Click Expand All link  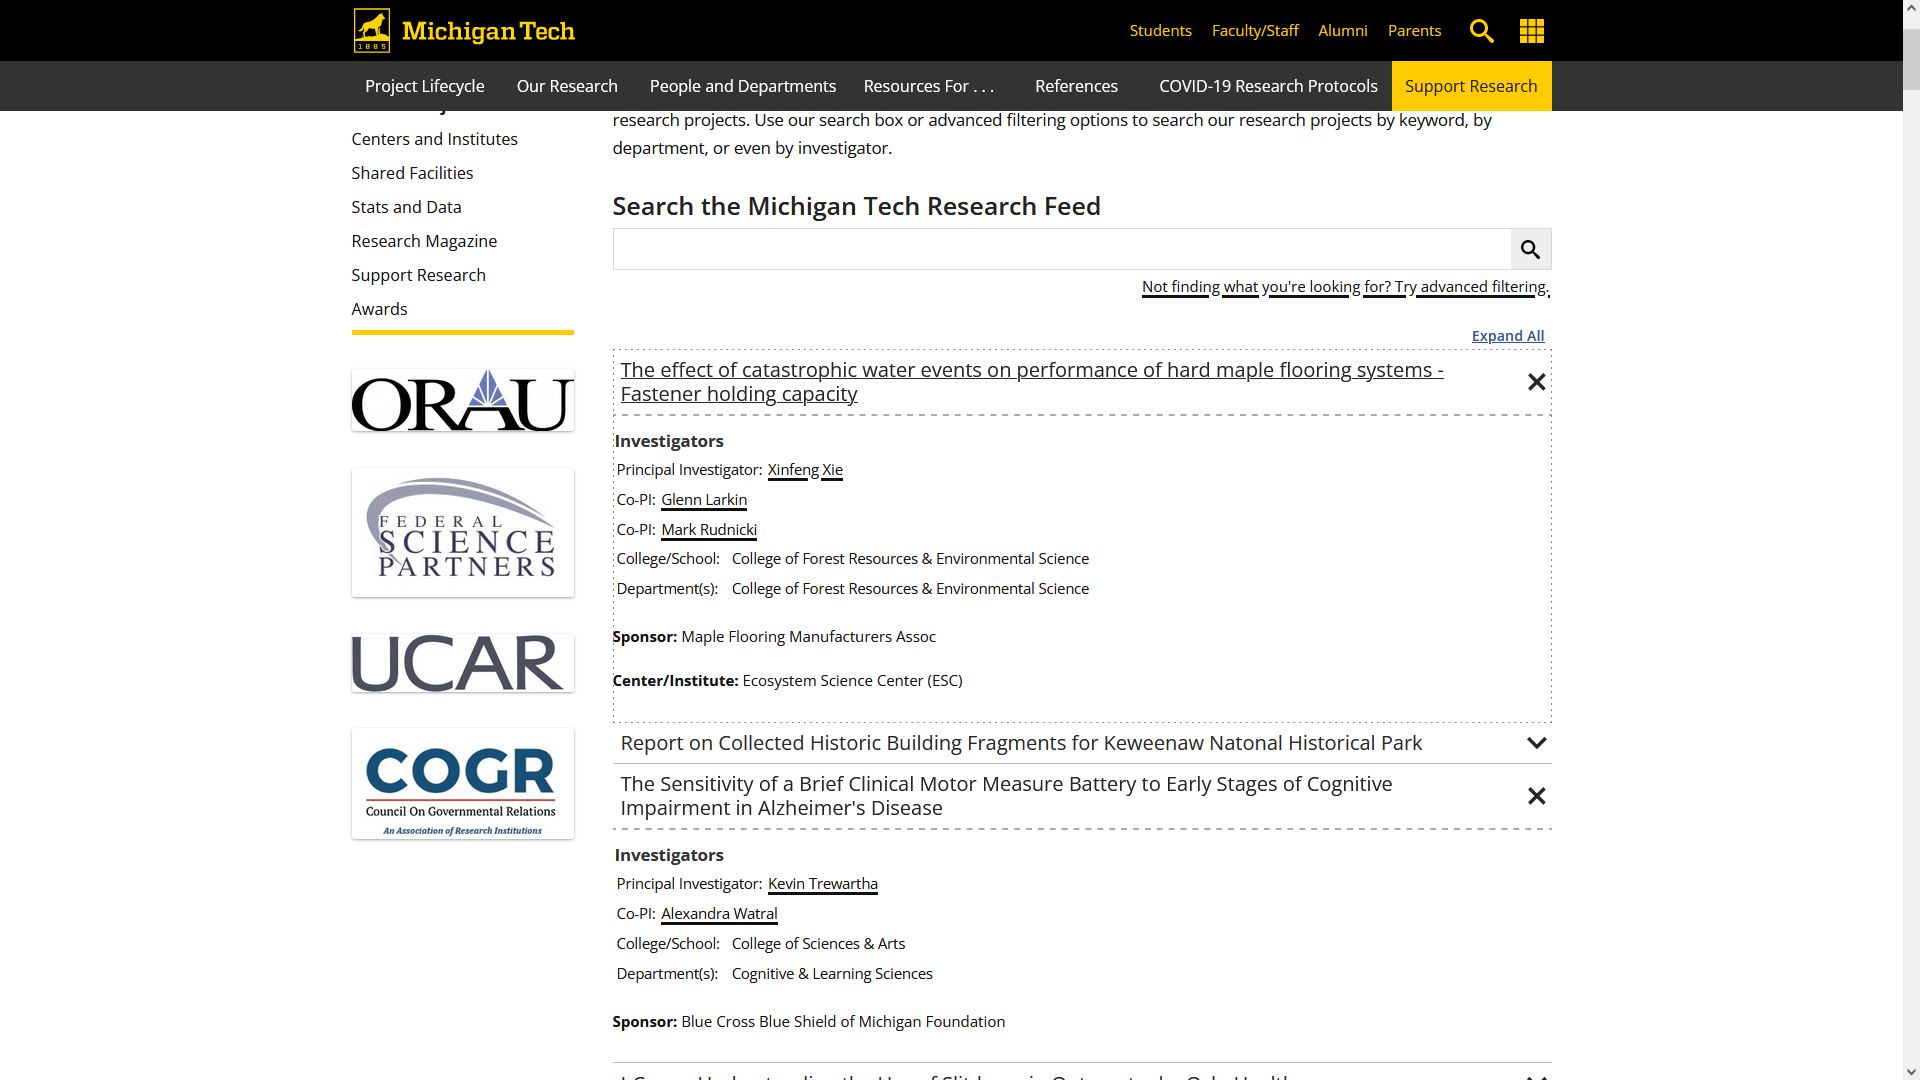tap(1507, 336)
